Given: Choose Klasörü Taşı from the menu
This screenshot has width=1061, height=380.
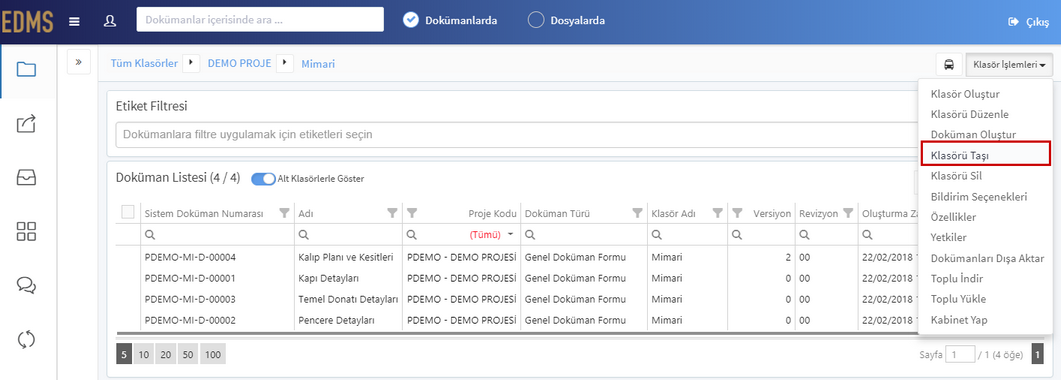Looking at the screenshot, I should pos(985,155).
